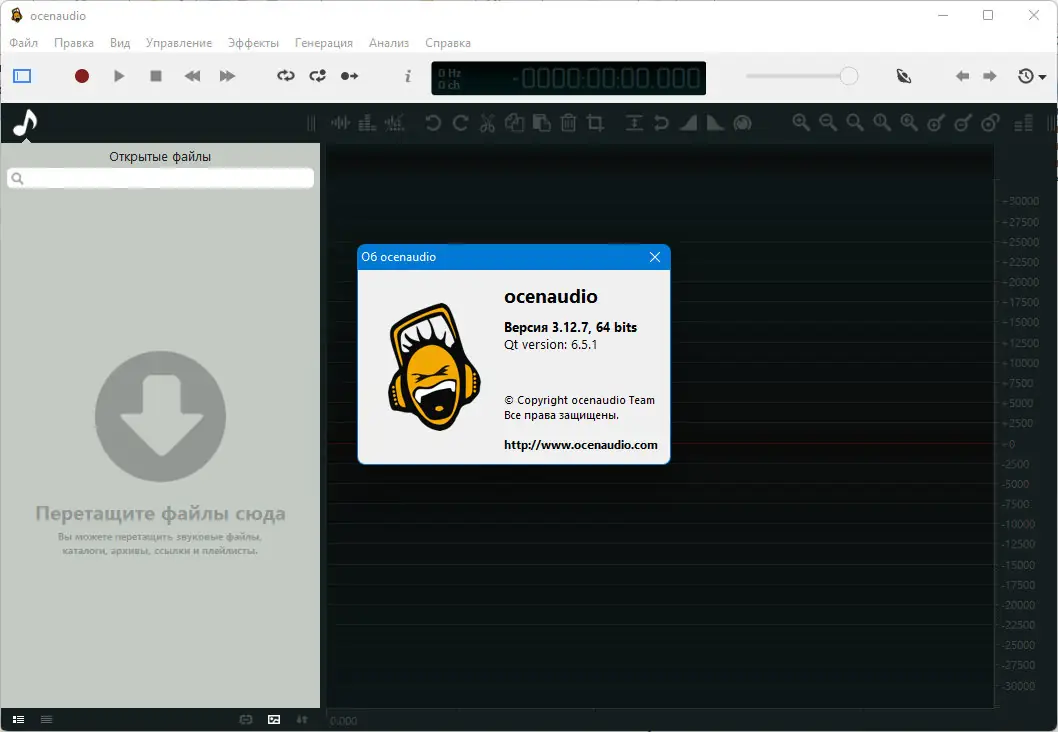The width and height of the screenshot is (1058, 732).
Task: Apply Fade Out with falling triangle icon
Action: (715, 123)
